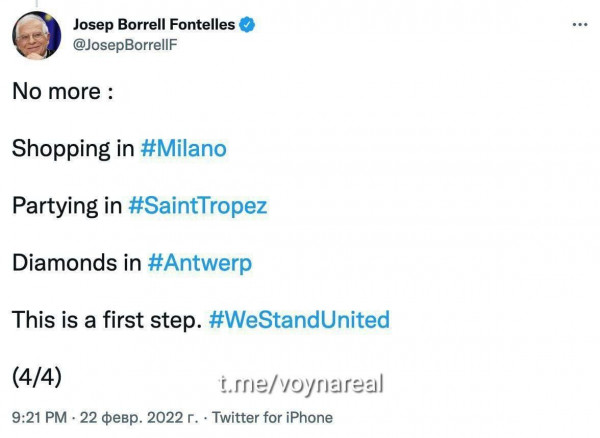Click Josep Borrell's profile avatar
Viewport: 600px width, 438px height.
click(36, 36)
